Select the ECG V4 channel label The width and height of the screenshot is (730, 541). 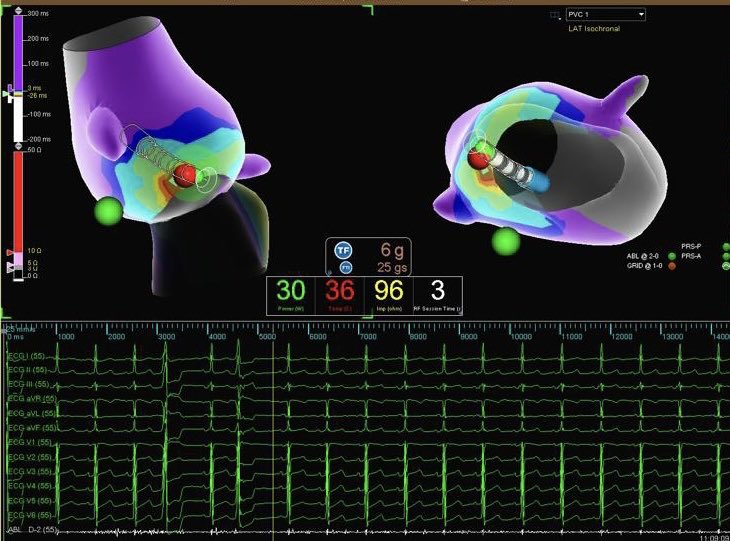click(x=30, y=486)
